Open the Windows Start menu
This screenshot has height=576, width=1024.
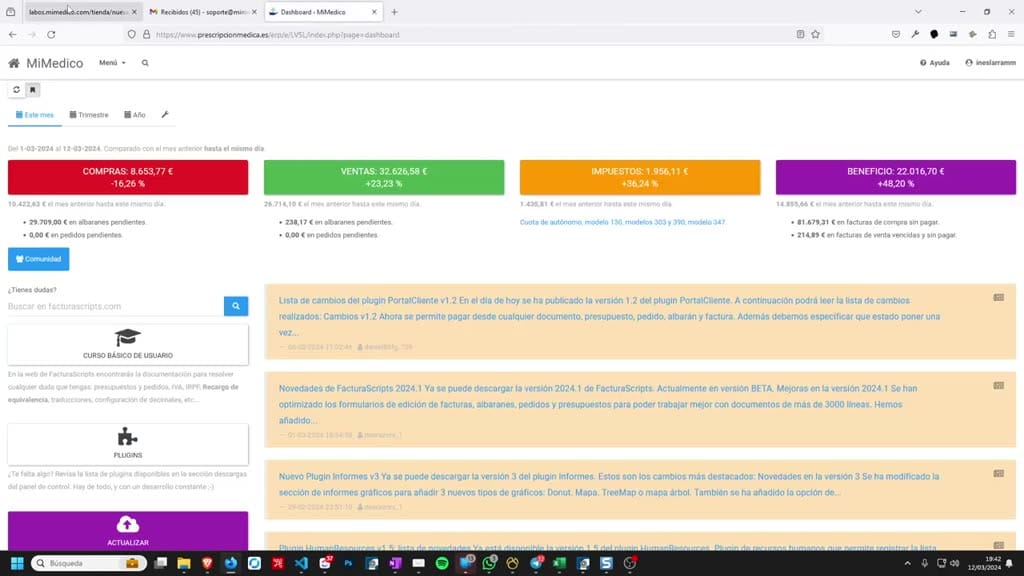coord(17,563)
